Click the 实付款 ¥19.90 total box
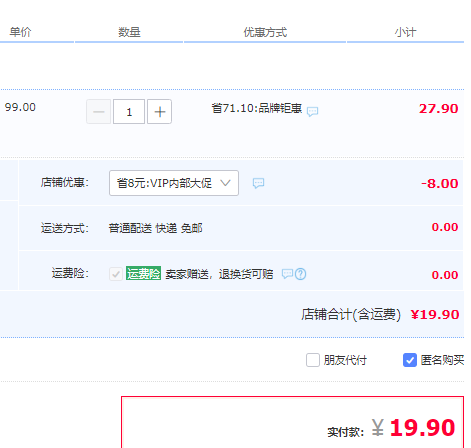This screenshot has height=448, width=471. (292, 422)
